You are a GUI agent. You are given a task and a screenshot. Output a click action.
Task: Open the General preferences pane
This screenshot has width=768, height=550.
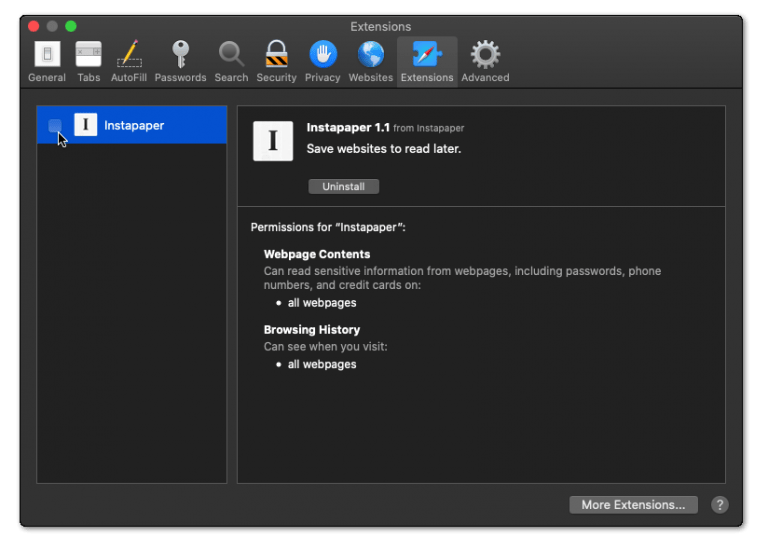click(47, 62)
